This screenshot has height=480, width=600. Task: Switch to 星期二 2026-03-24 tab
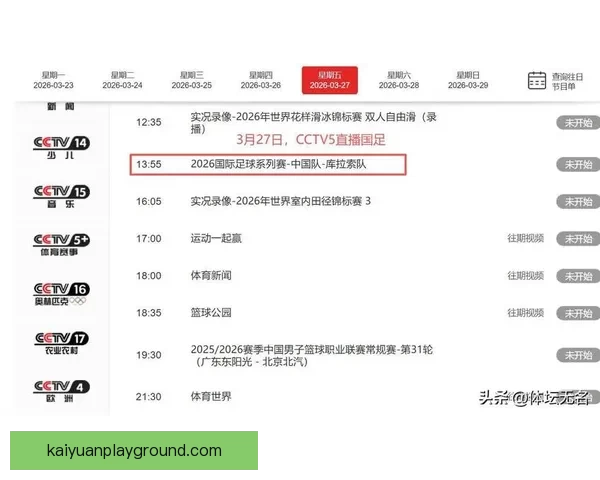click(x=122, y=80)
